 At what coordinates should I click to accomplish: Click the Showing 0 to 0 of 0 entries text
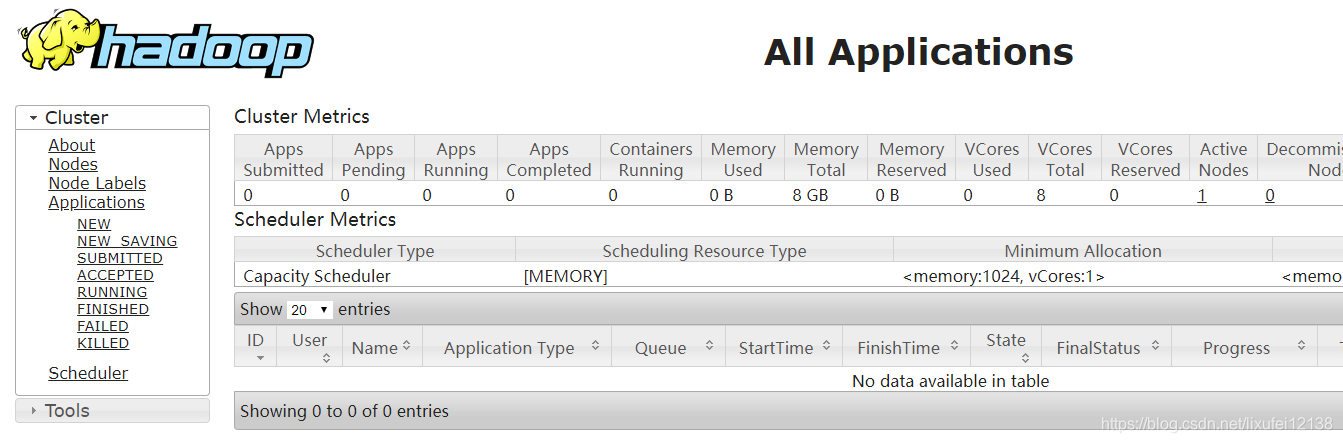344,411
